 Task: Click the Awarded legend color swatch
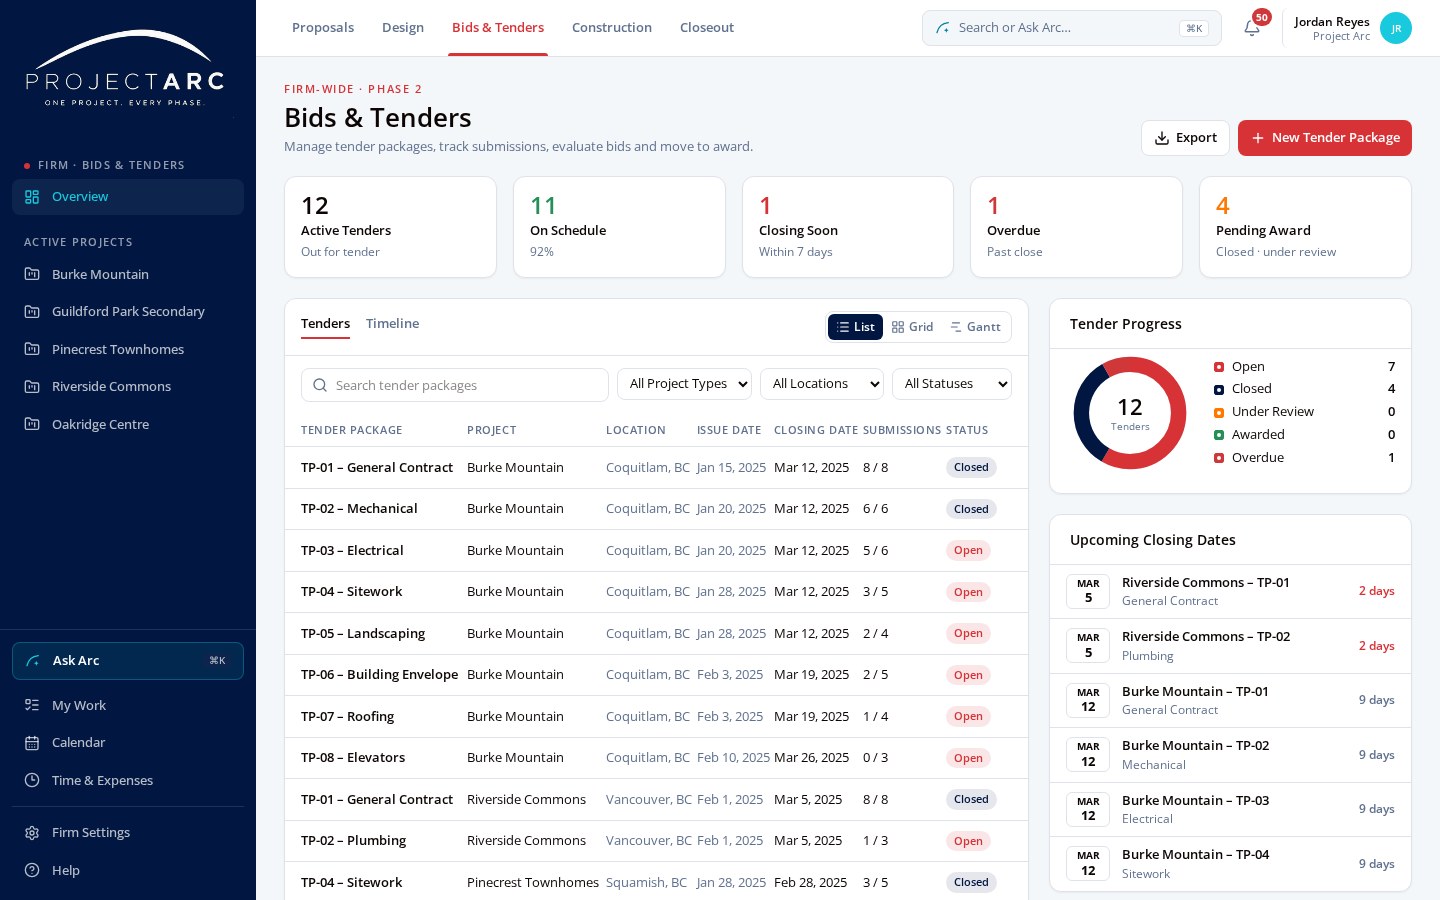1219,435
